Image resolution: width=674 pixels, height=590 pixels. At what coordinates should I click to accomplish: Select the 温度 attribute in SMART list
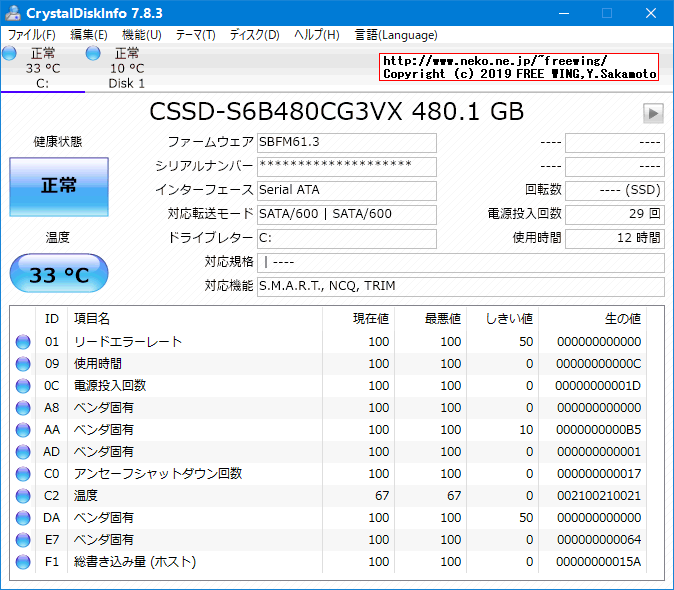click(x=86, y=496)
